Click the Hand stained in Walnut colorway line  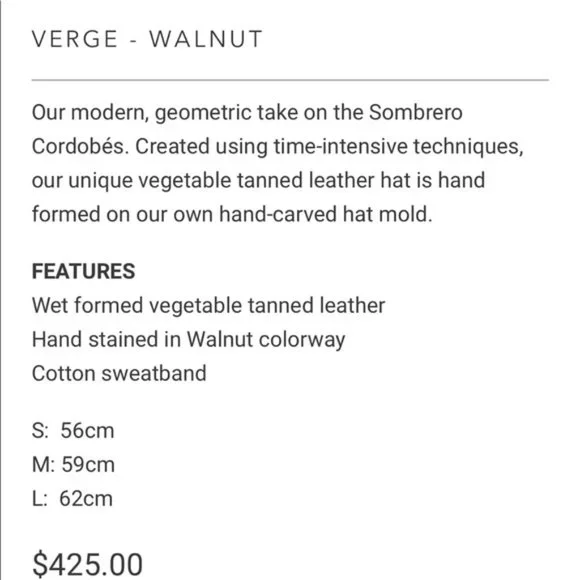(x=189, y=340)
